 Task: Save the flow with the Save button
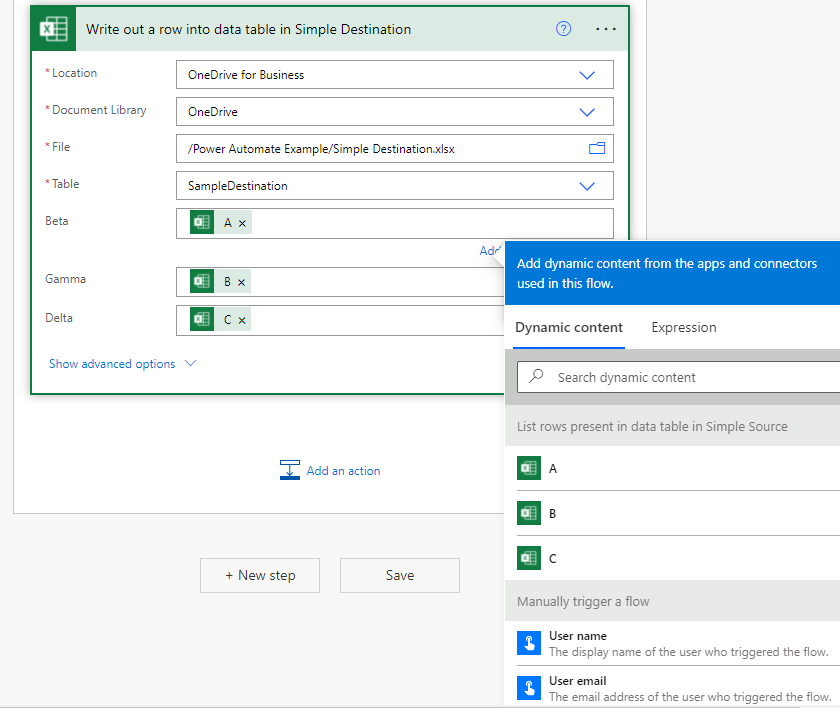click(400, 575)
